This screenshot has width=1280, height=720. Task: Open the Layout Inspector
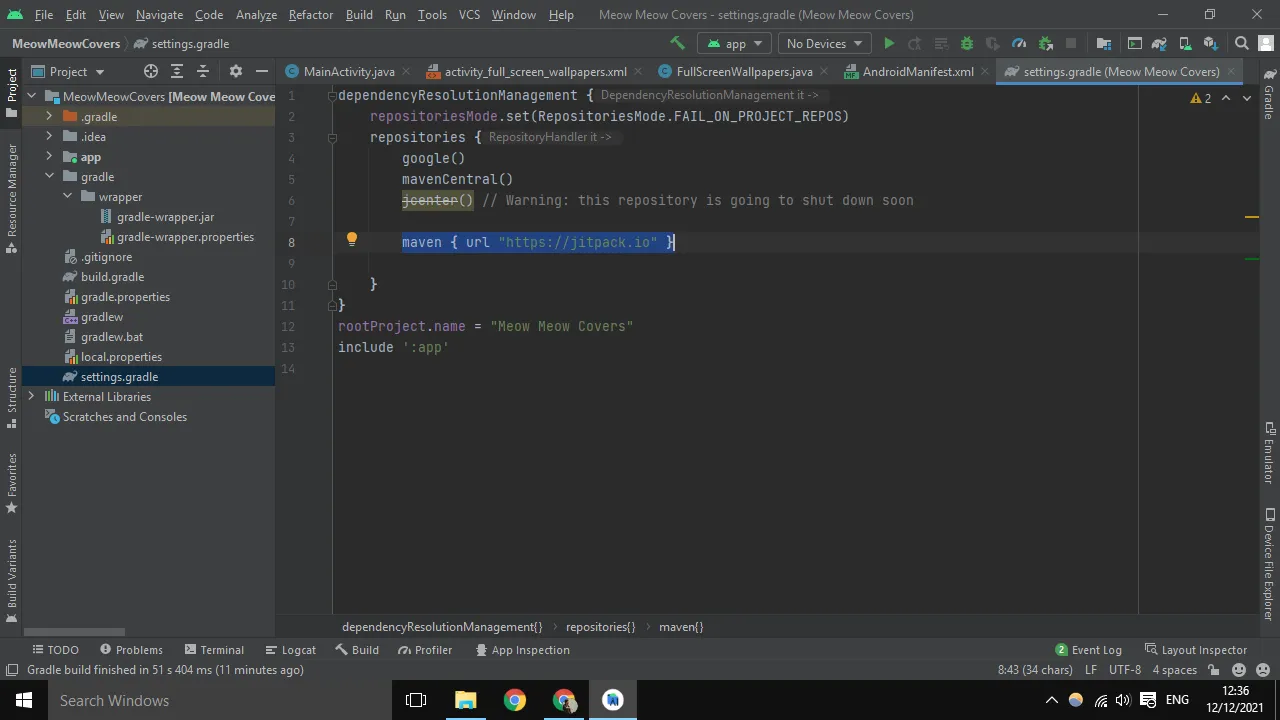pos(1195,650)
